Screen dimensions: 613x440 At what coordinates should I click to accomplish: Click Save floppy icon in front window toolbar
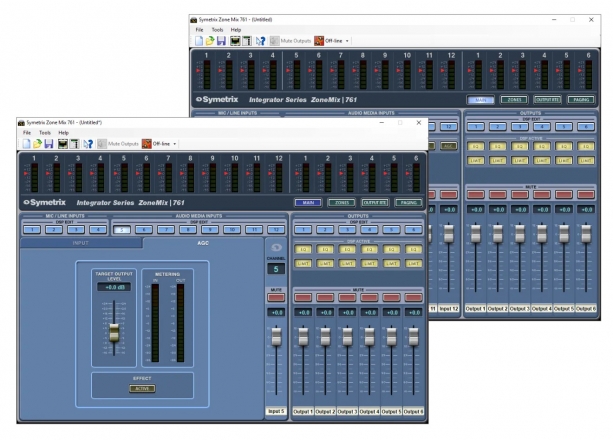coord(48,144)
